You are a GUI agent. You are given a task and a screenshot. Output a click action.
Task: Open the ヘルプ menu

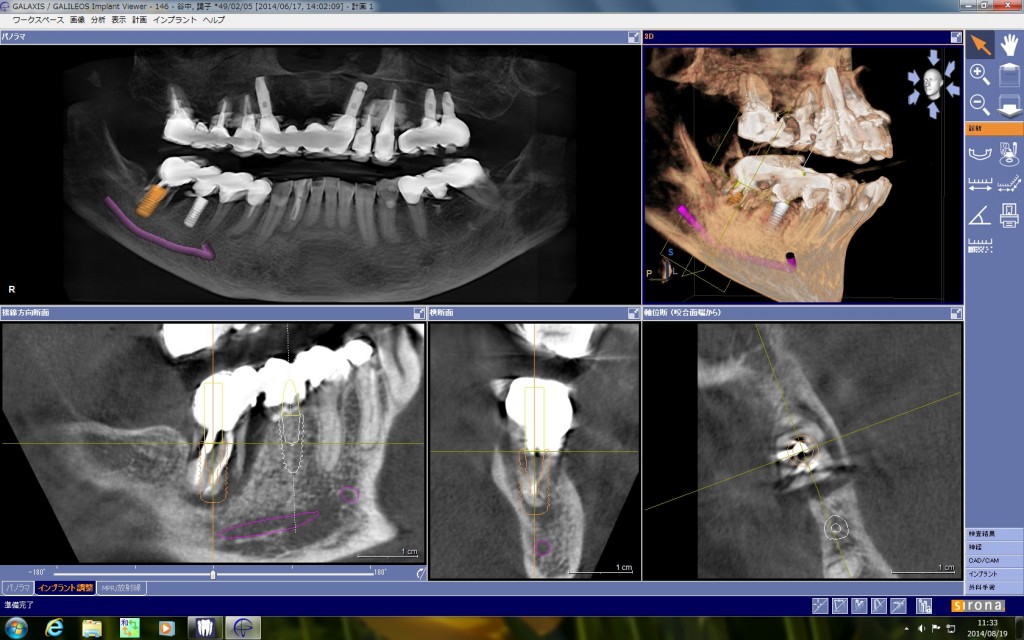(x=214, y=20)
